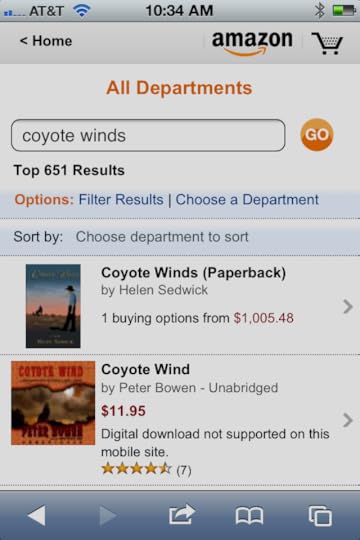Tap the < Home back button
The height and width of the screenshot is (540, 360).
[46, 41]
